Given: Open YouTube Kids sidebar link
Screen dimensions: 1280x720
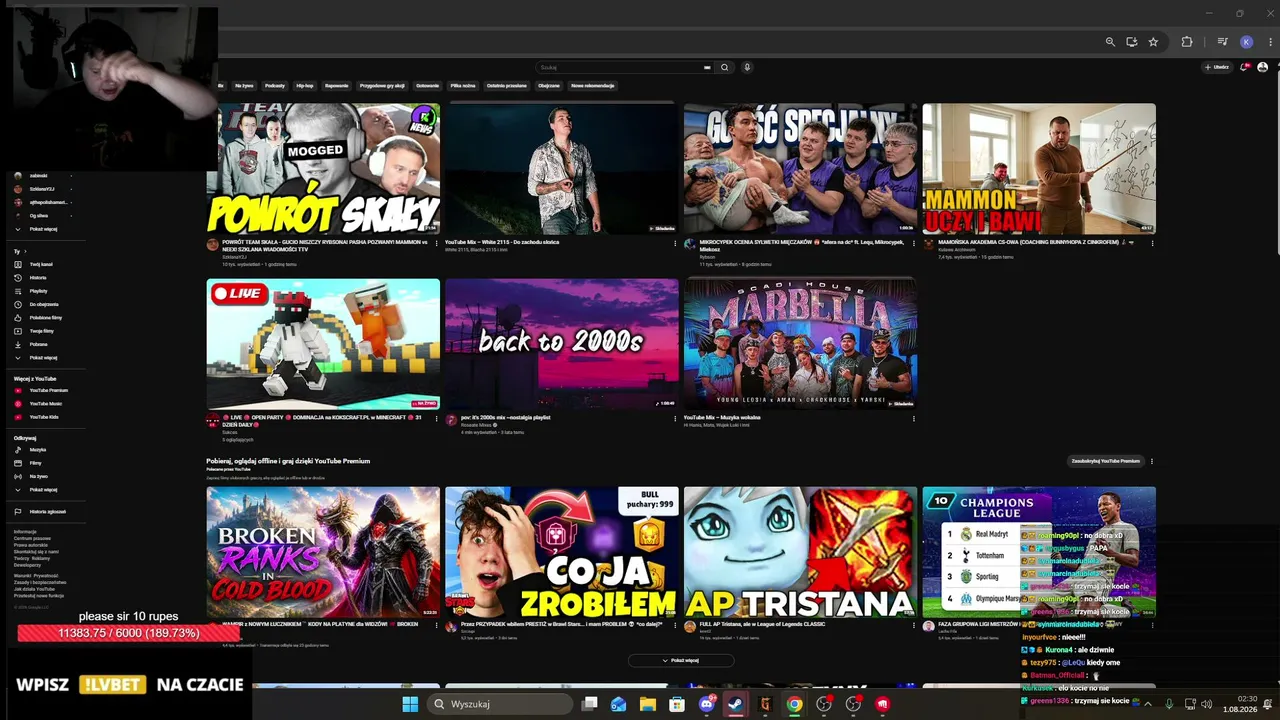Looking at the screenshot, I should pos(38,417).
